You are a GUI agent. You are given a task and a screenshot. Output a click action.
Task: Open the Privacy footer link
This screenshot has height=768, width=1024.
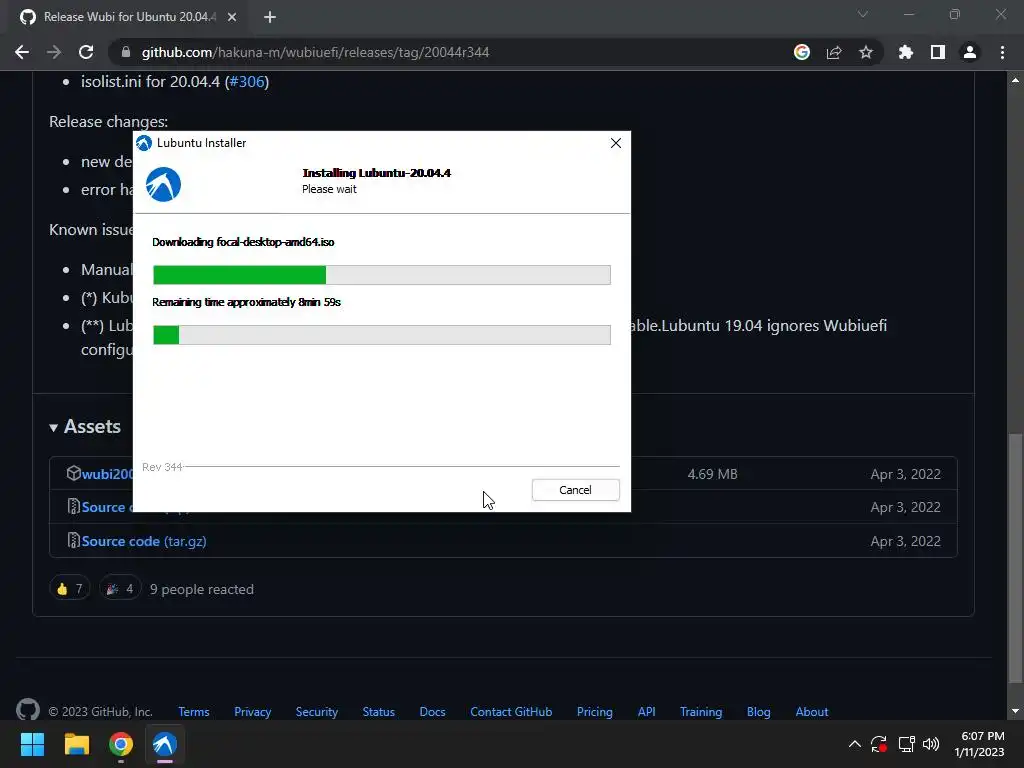253,712
